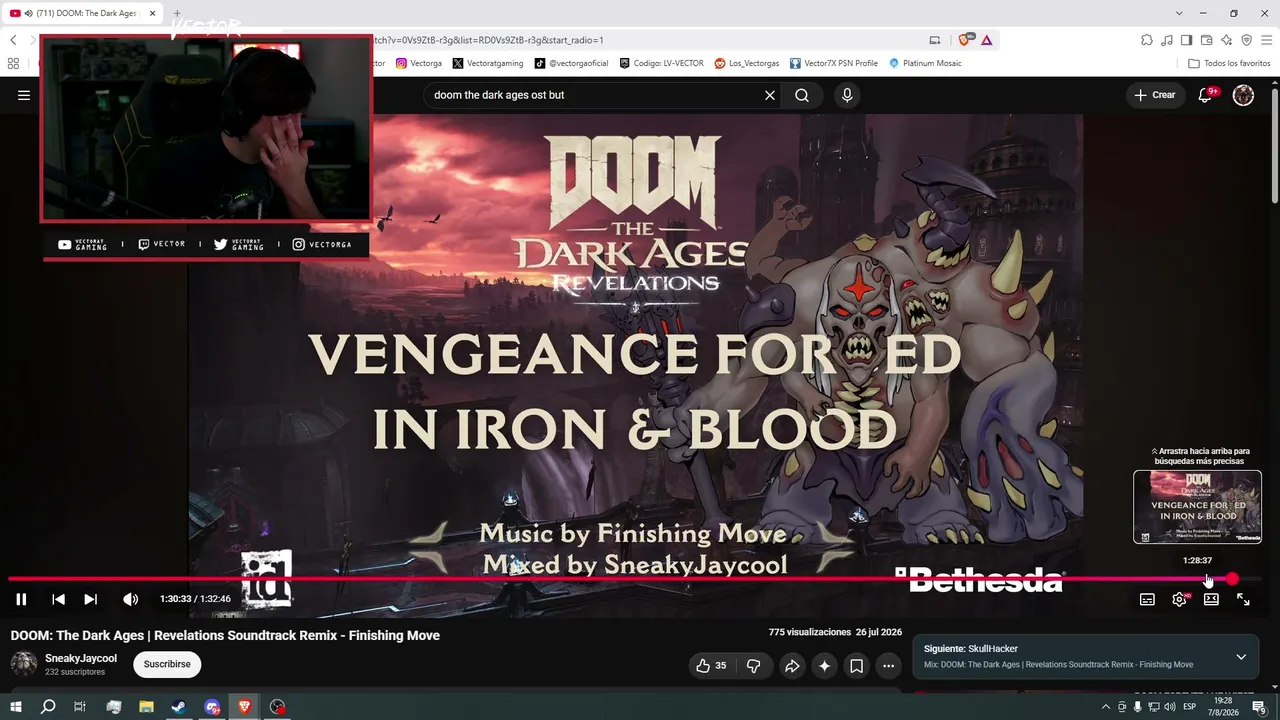Open the Todos los favoritos folder
This screenshot has width=1280, height=720.
point(1229,63)
